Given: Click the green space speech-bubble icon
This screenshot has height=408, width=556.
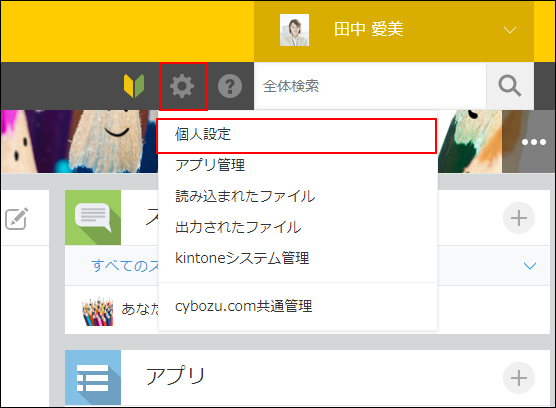Looking at the screenshot, I should tap(93, 218).
